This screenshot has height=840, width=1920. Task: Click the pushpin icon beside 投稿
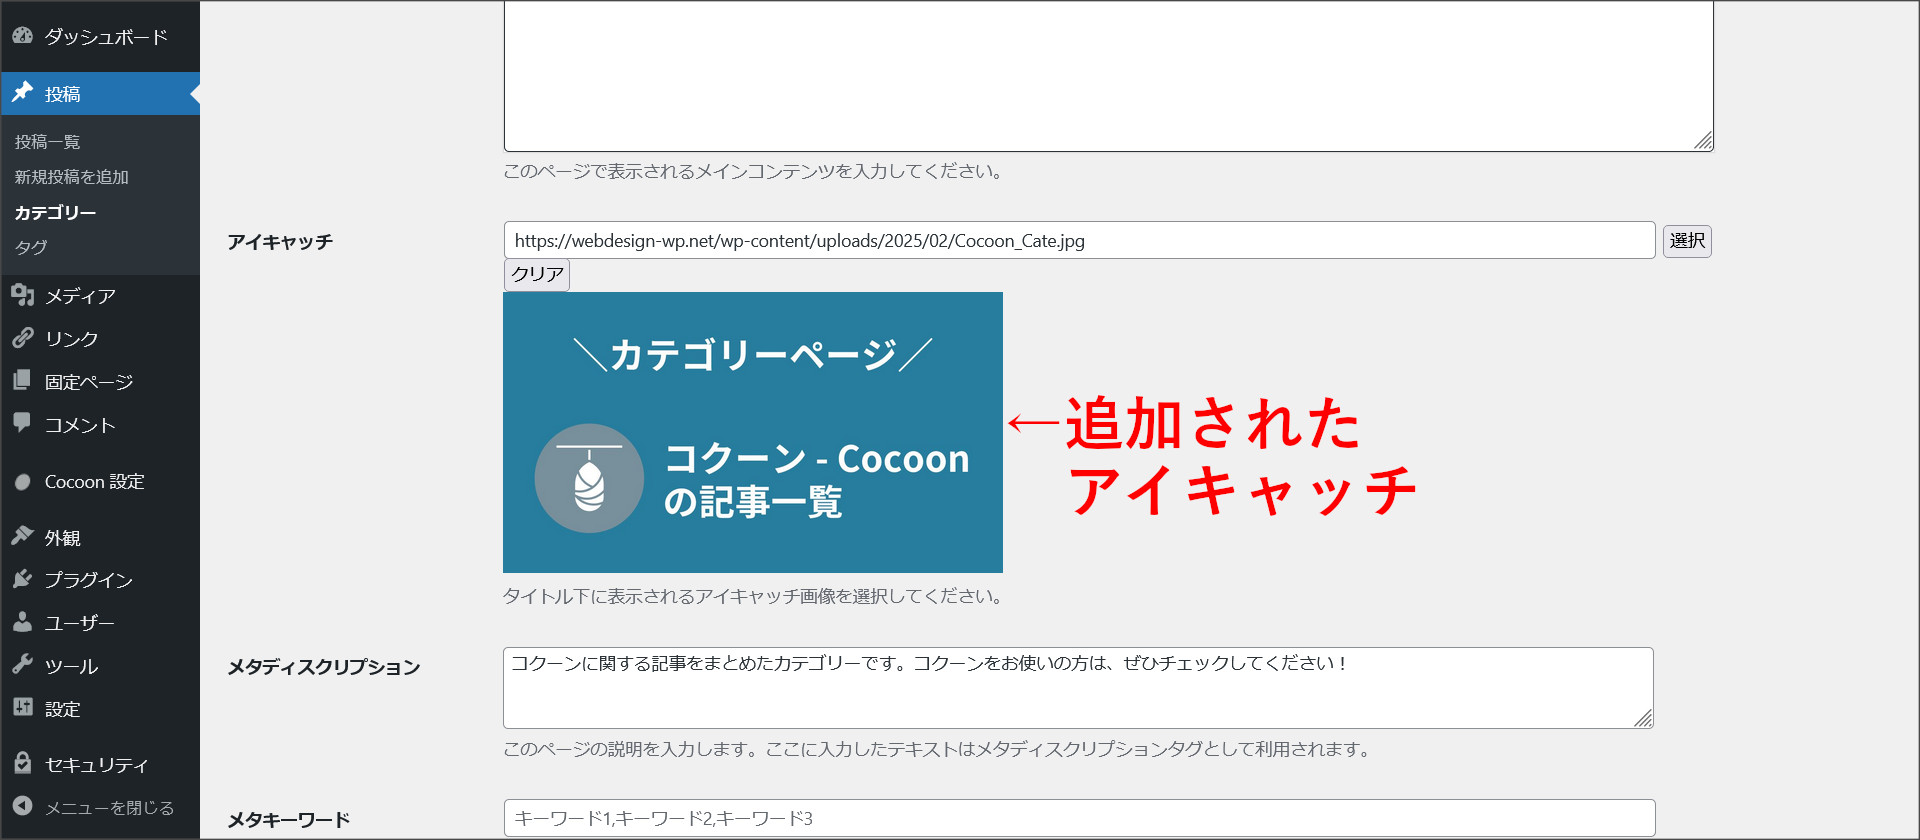coord(23,93)
